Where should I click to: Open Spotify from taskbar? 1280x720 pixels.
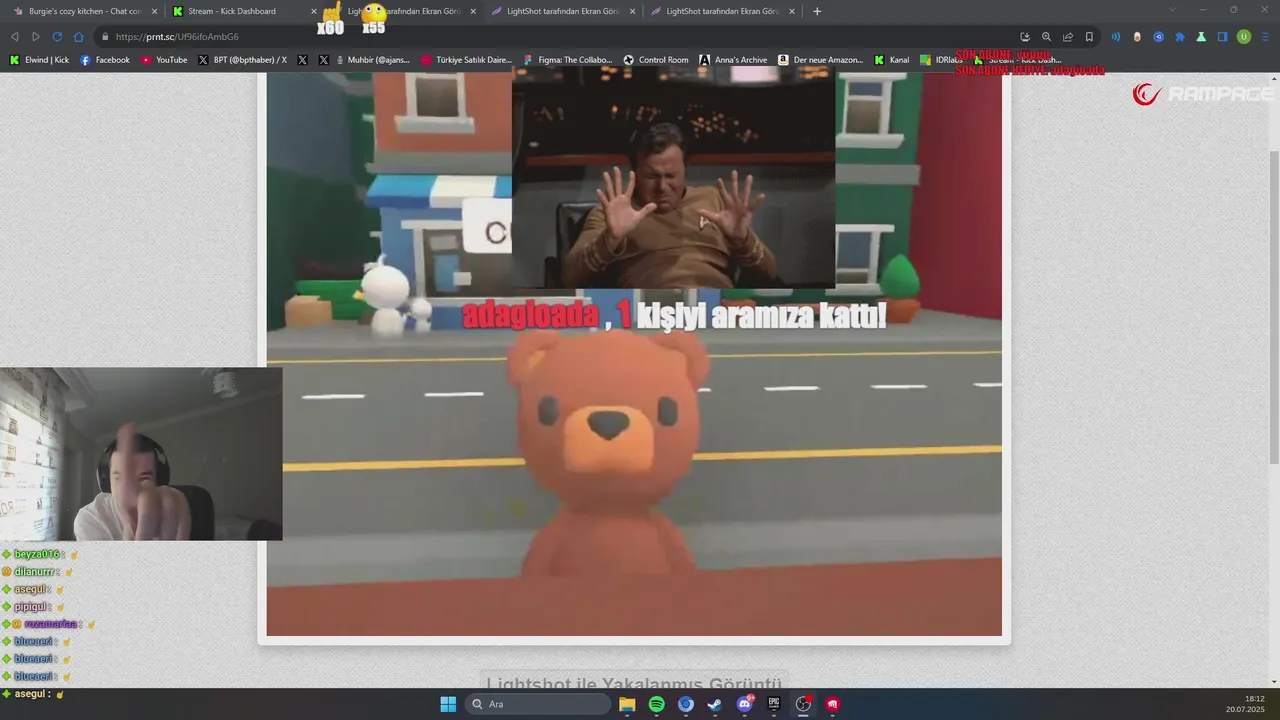click(656, 704)
